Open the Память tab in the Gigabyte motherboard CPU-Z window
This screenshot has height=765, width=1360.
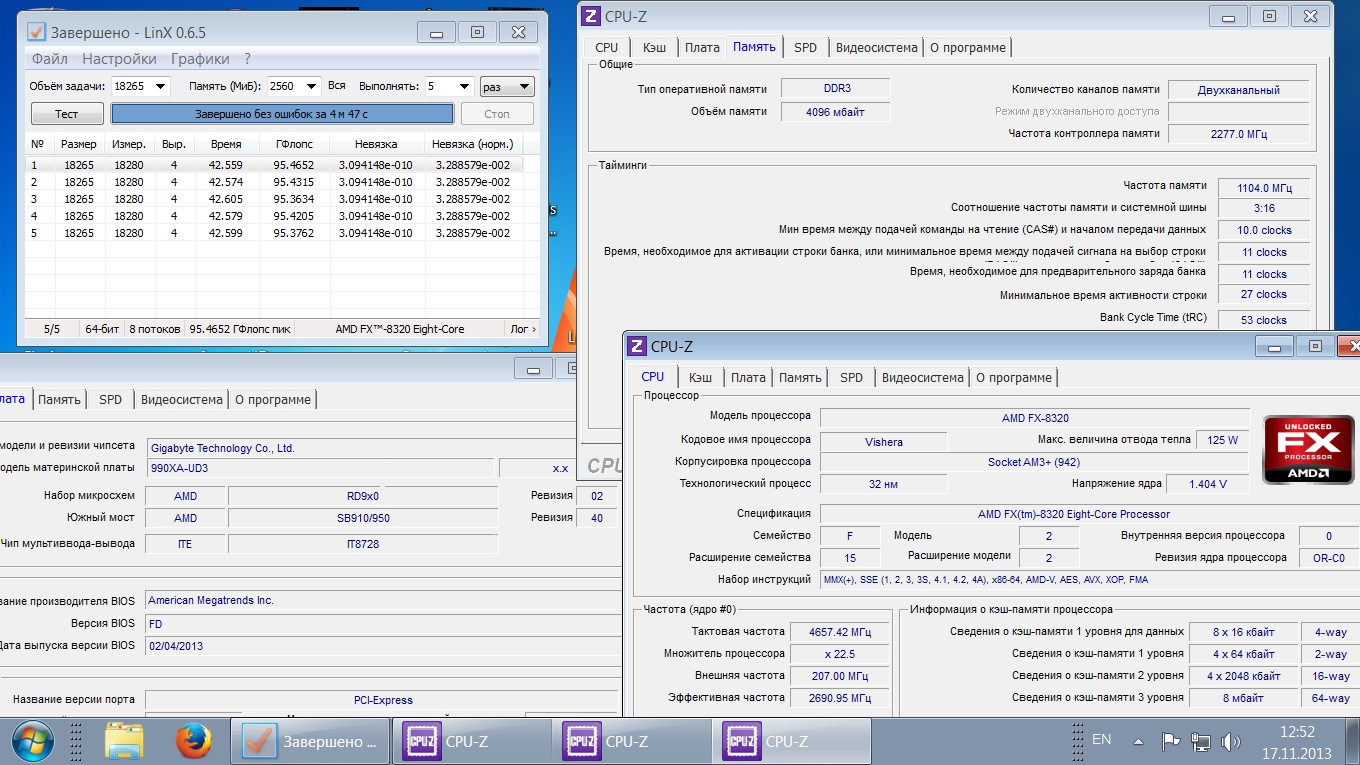coord(59,399)
